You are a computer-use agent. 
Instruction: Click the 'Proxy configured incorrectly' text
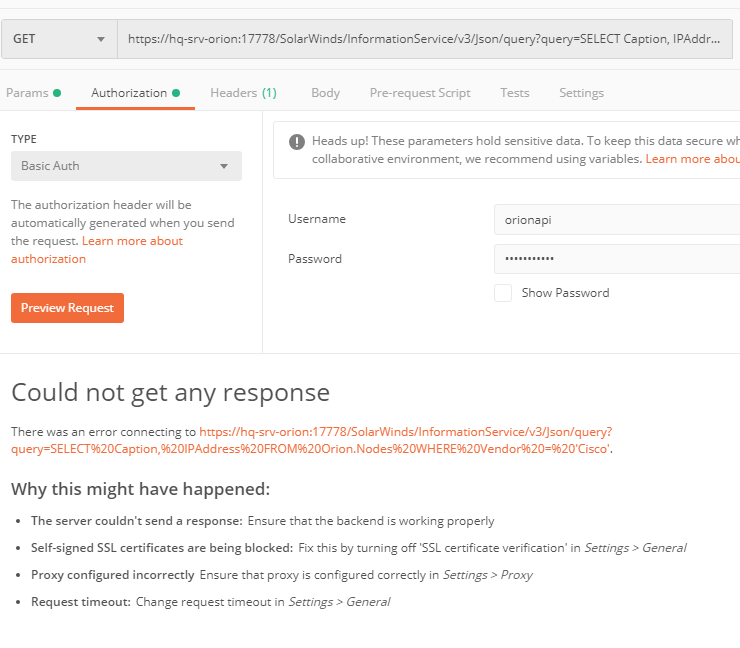pos(113,575)
